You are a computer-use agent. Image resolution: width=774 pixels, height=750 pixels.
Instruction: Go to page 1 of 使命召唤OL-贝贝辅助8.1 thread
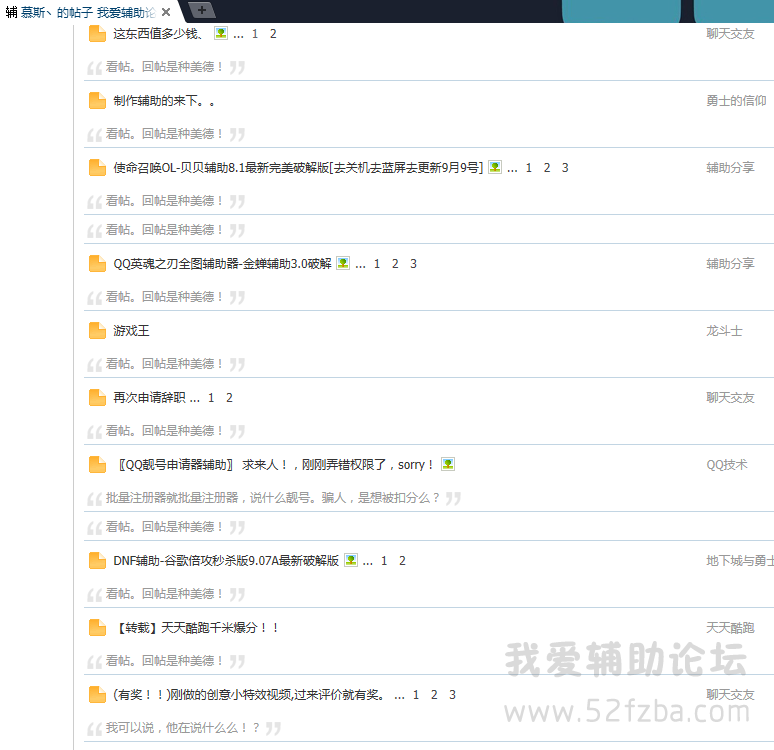point(529,168)
